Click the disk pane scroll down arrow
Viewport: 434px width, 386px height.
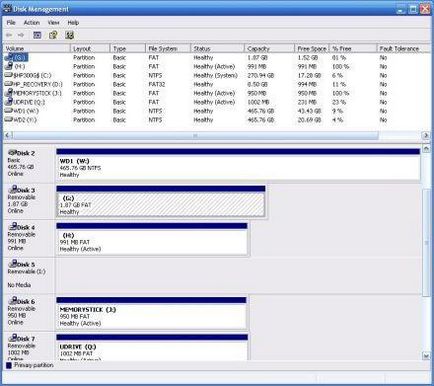tap(426, 356)
